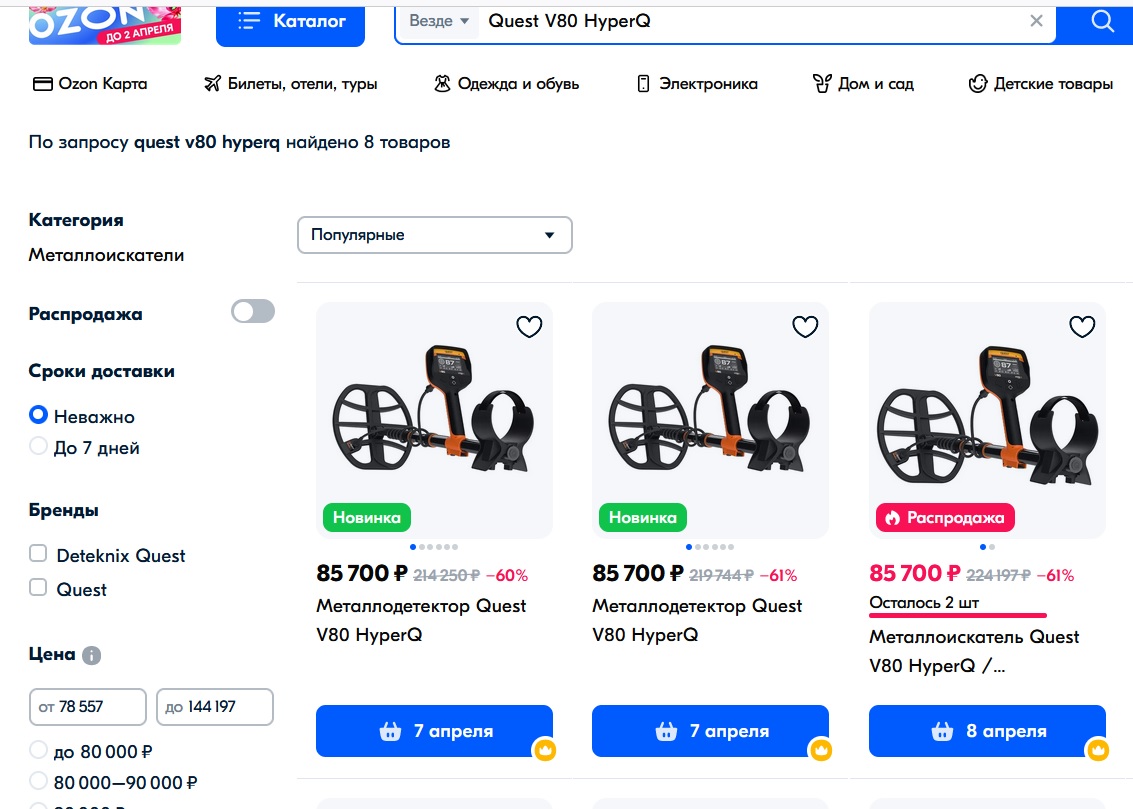The width and height of the screenshot is (1133, 809).
Task: Click the magnifying glass search button
Action: click(1102, 21)
